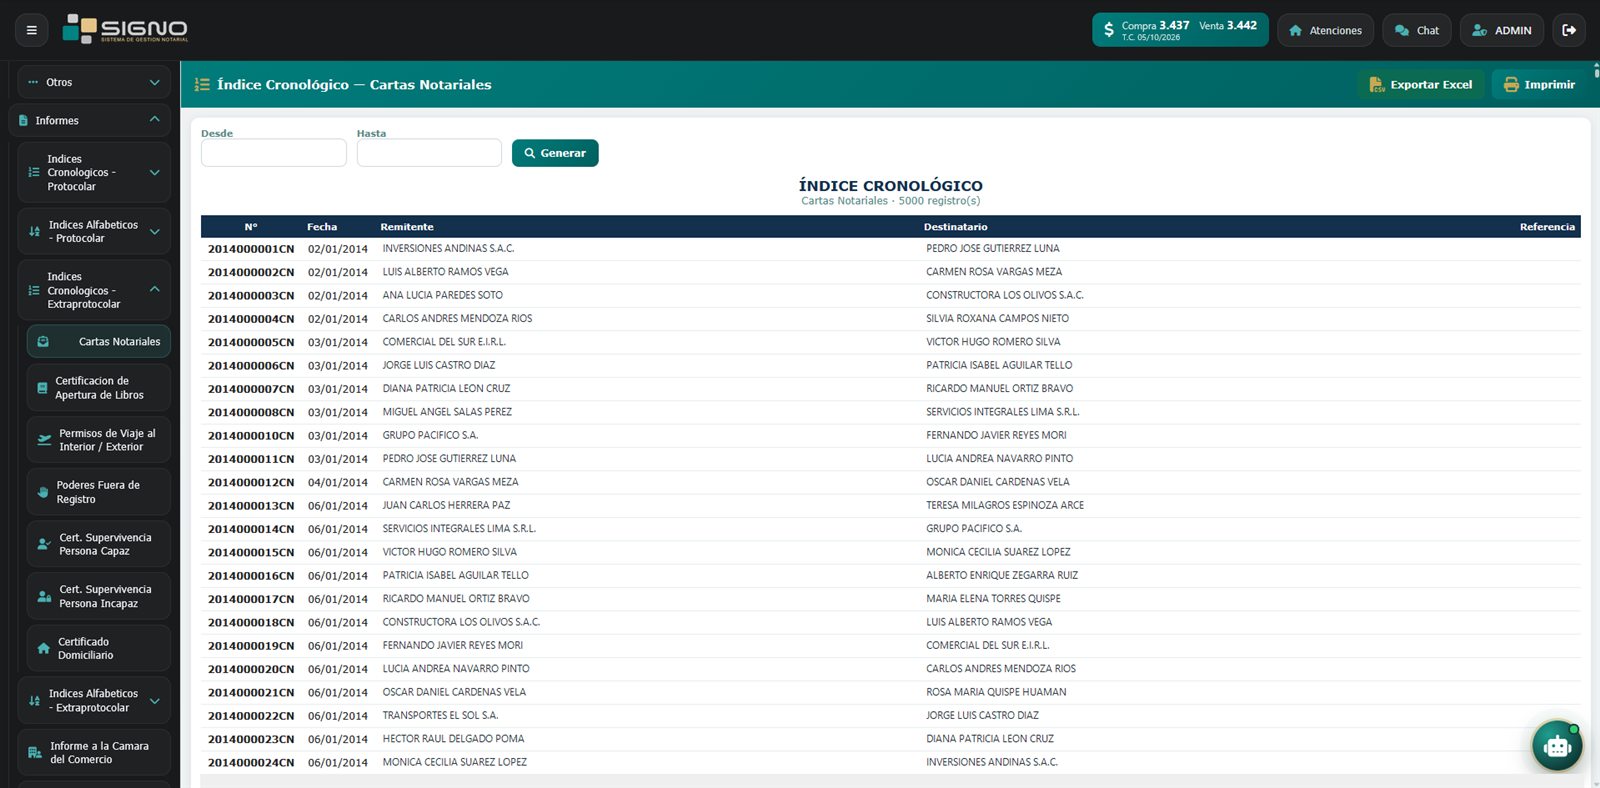Focus the Hasta date field
This screenshot has height=788, width=1600.
tap(429, 153)
